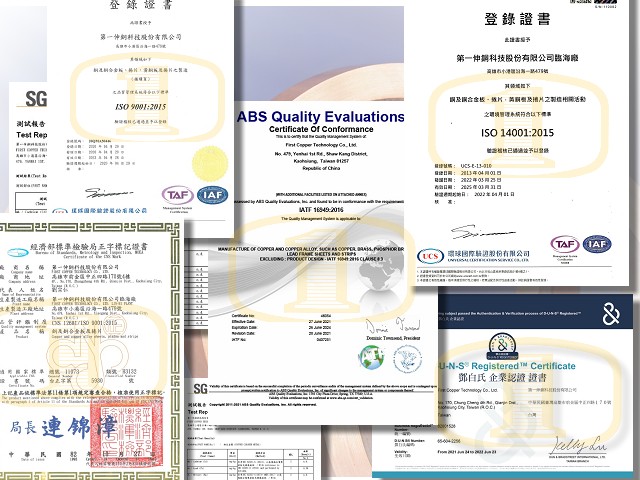Image resolution: width=640 pixels, height=480 pixels.
Task: Click the results table on bottom test report
Action: [250, 464]
